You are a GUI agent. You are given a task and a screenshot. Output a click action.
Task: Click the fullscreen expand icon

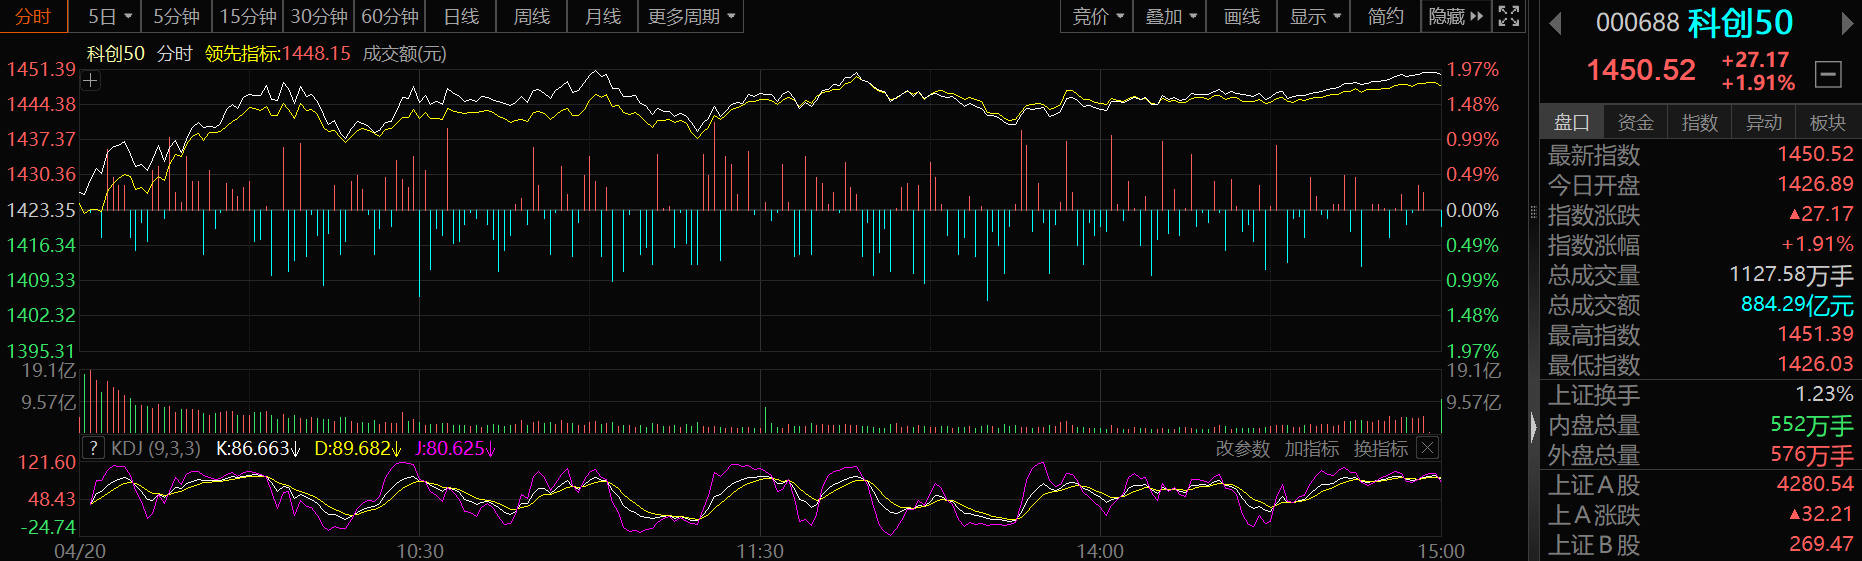[1509, 16]
